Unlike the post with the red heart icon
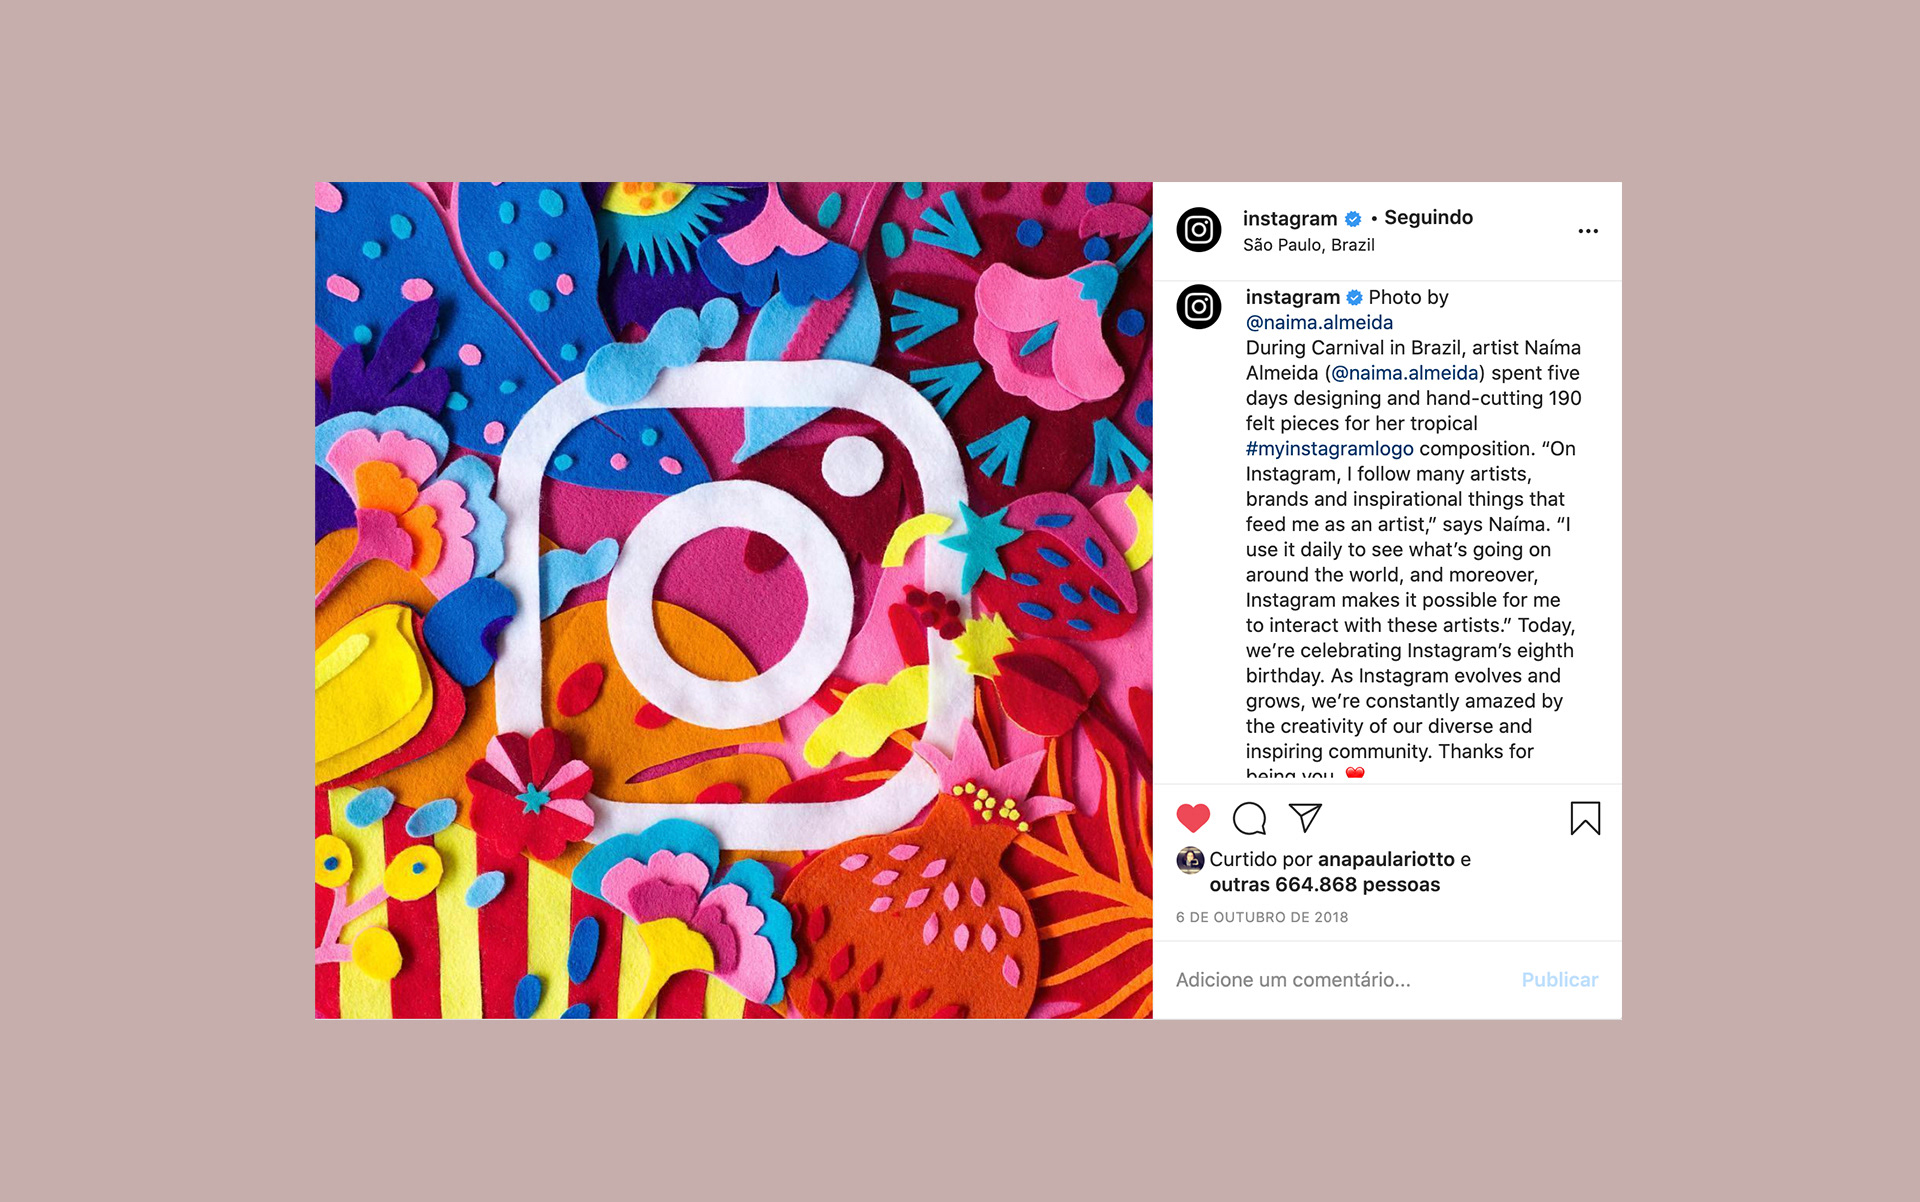Screen dimensions: 1920x1202 tap(1193, 818)
